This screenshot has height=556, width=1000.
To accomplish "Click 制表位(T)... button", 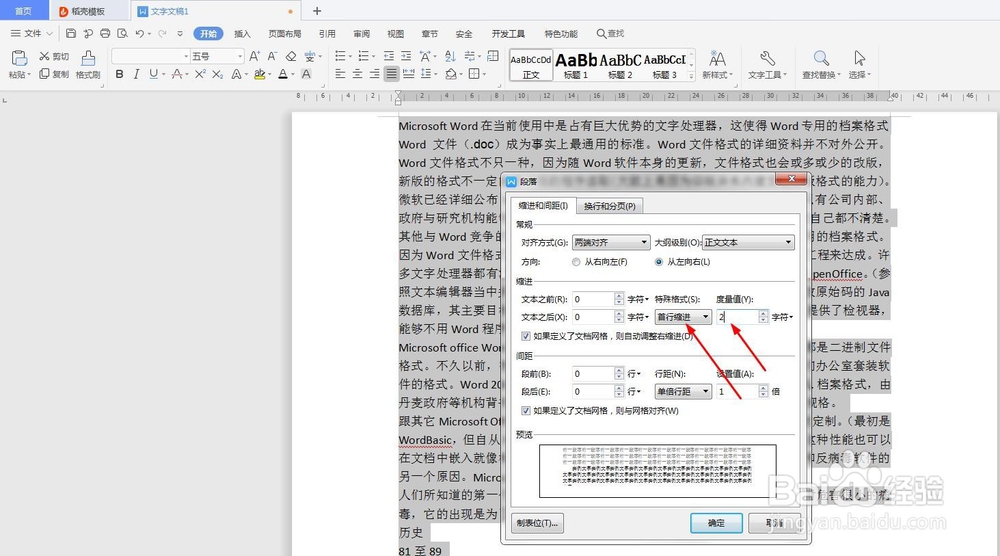I will click(x=538, y=523).
